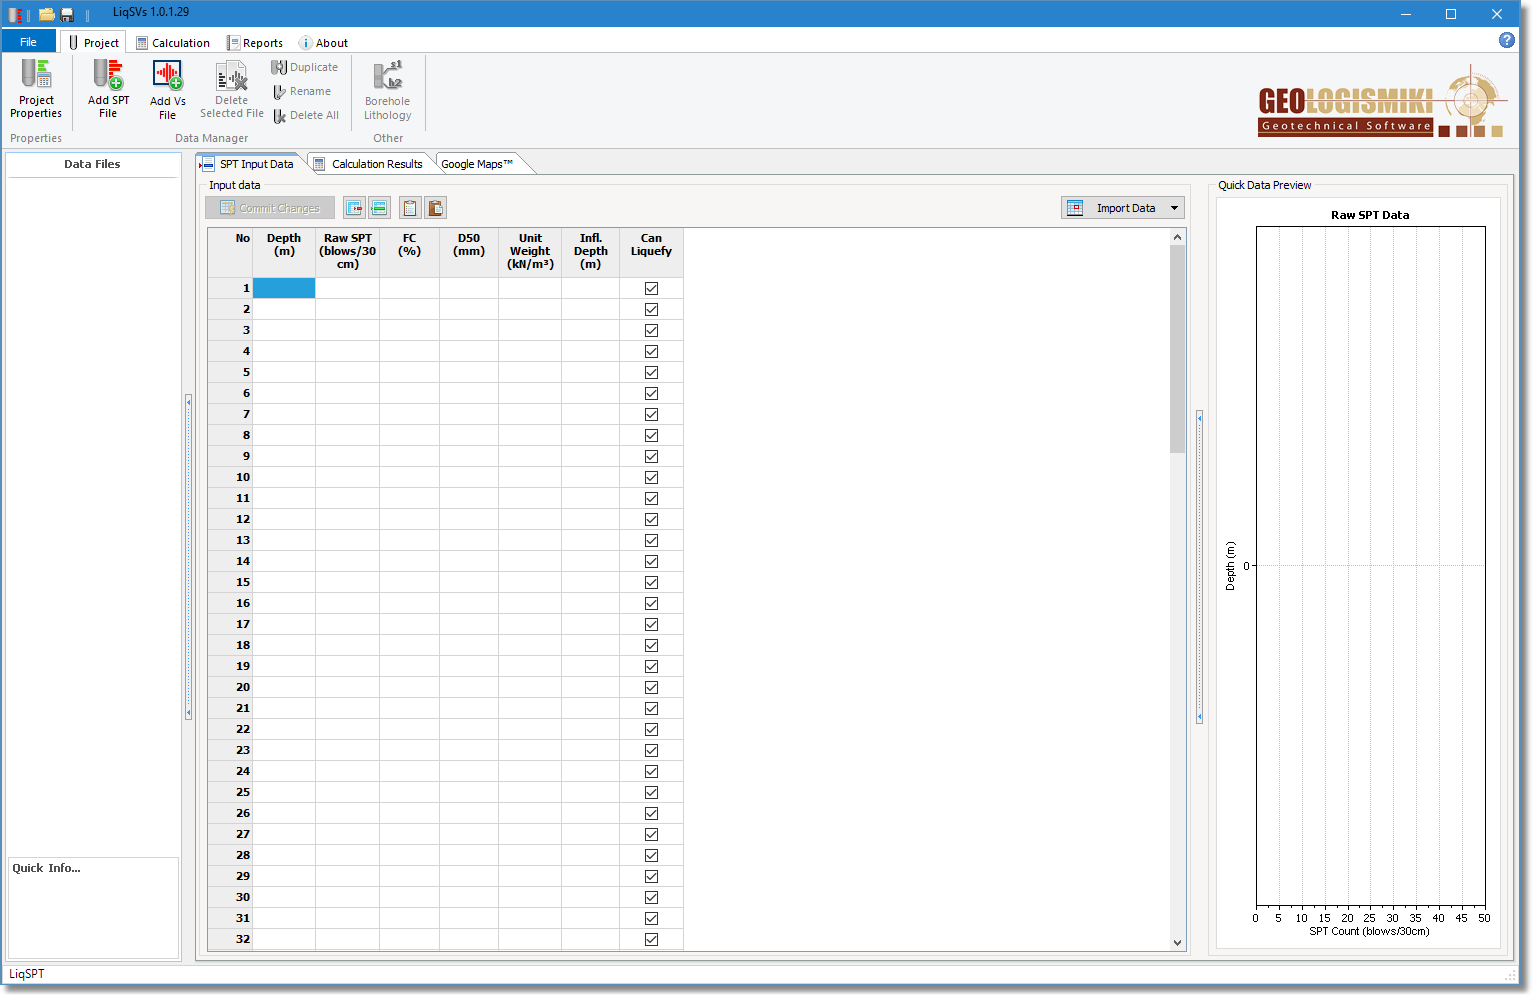
Task: Click the save icon in title bar
Action: 67,14
